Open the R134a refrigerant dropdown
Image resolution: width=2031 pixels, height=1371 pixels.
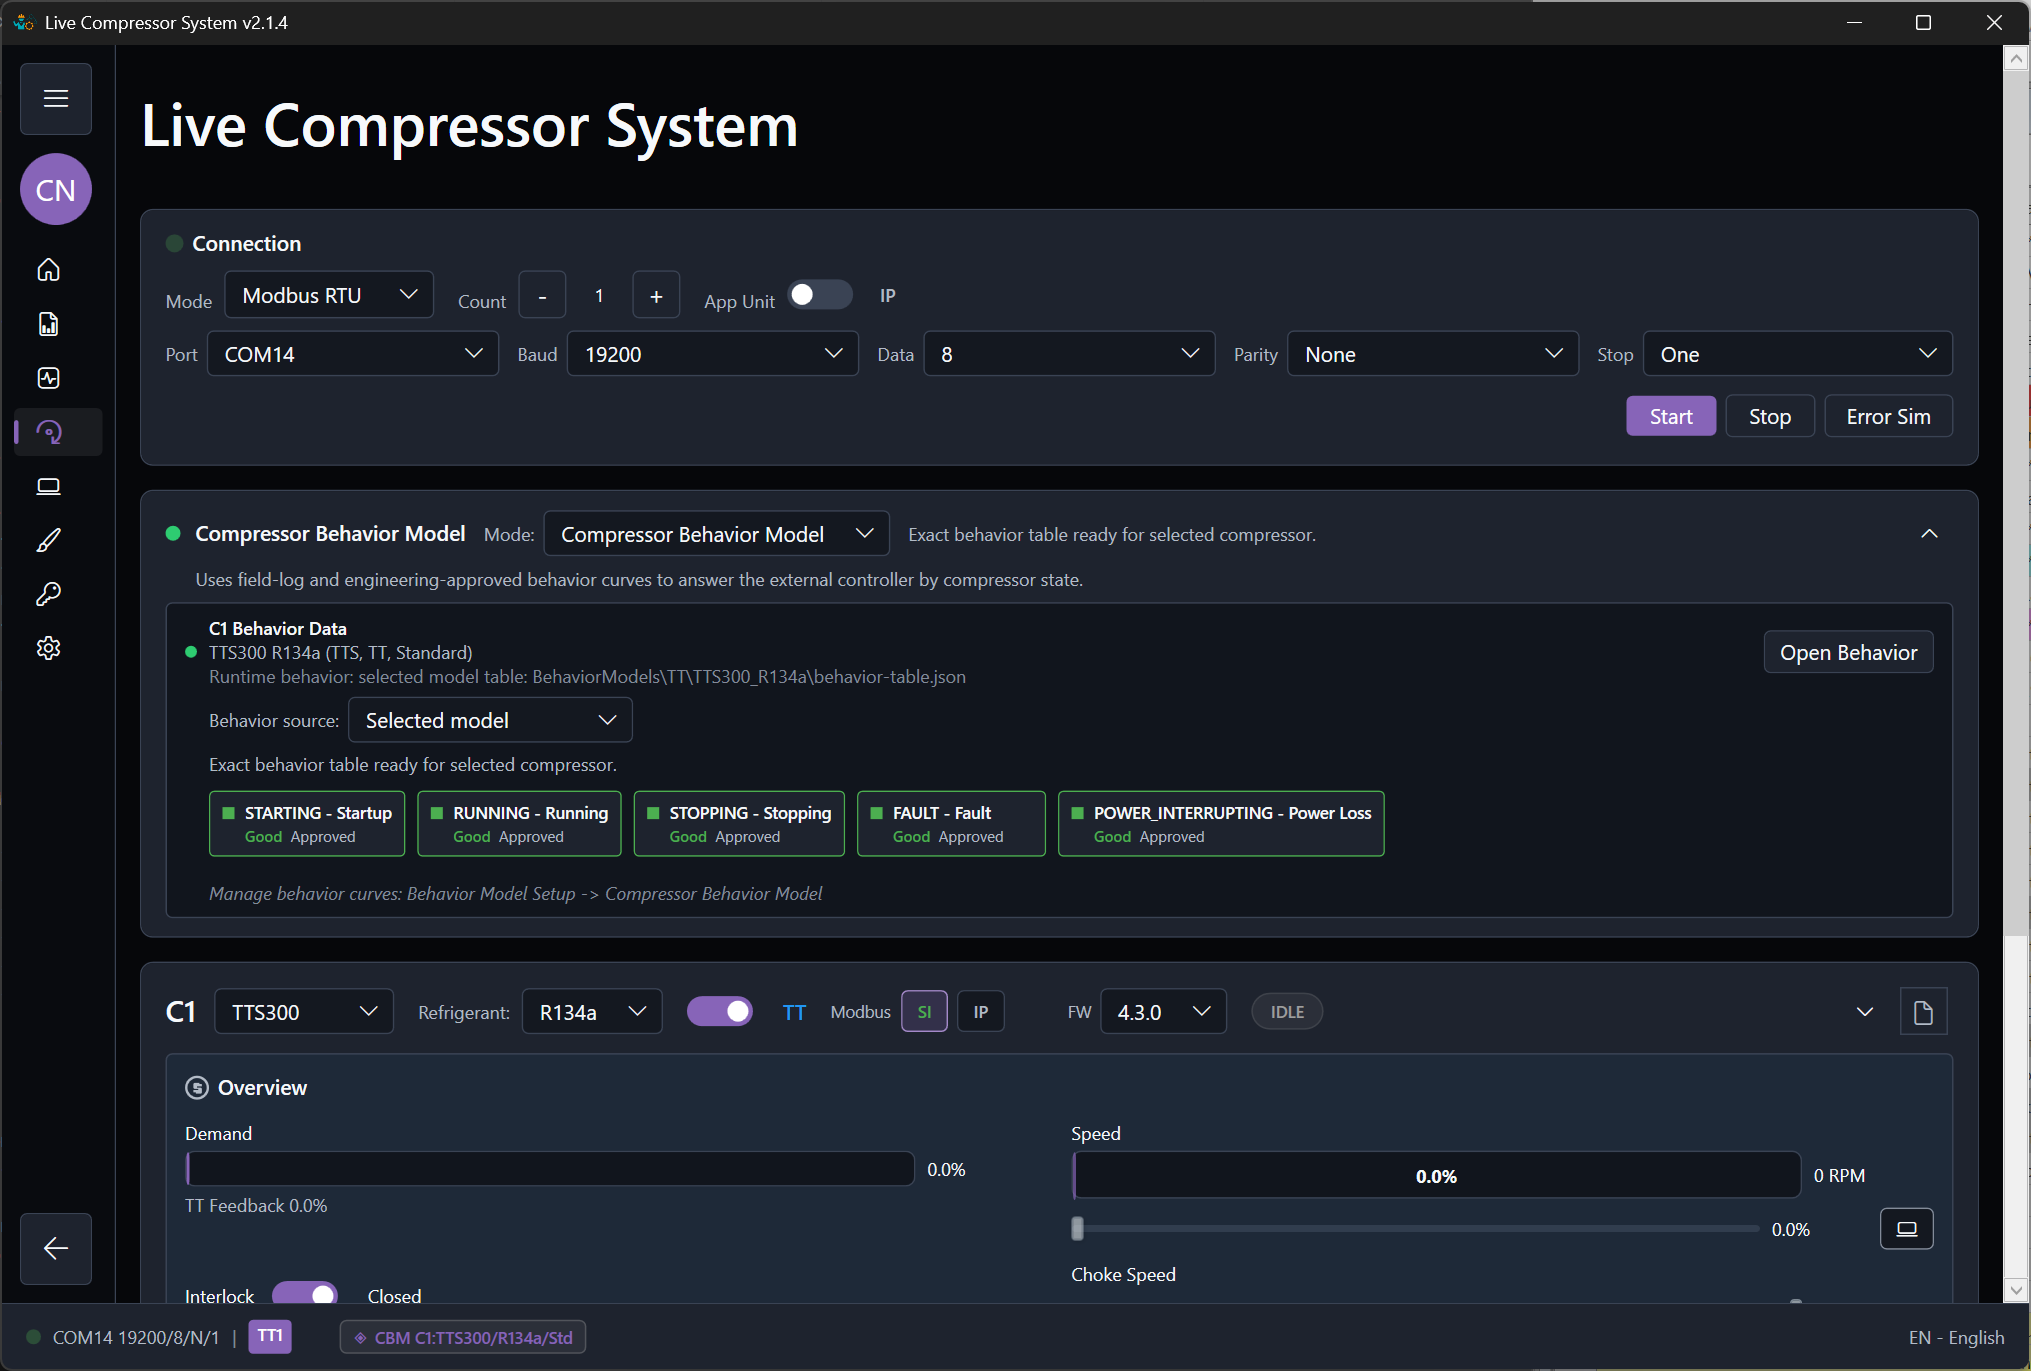(x=592, y=1012)
